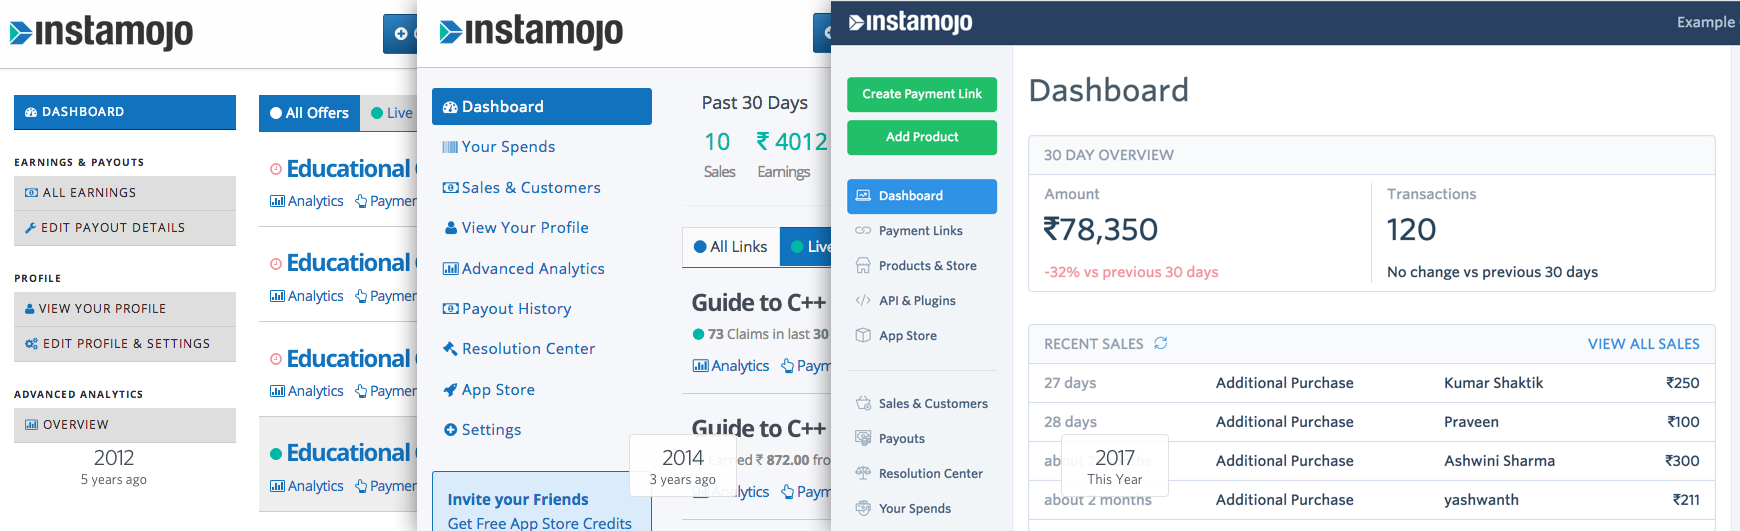Screen dimensions: 1740x531
Task: Click Add Product button
Action: (x=922, y=137)
